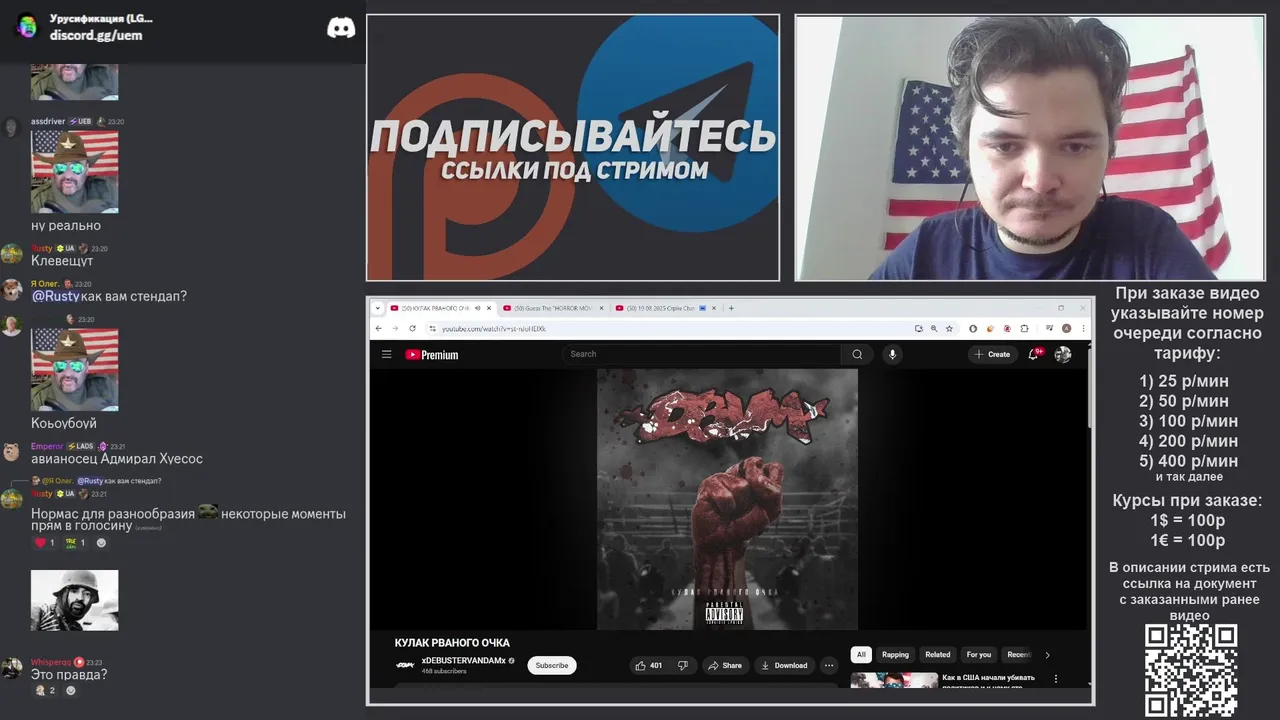
Task: Open the tab search dropdown arrow
Action: point(378,308)
